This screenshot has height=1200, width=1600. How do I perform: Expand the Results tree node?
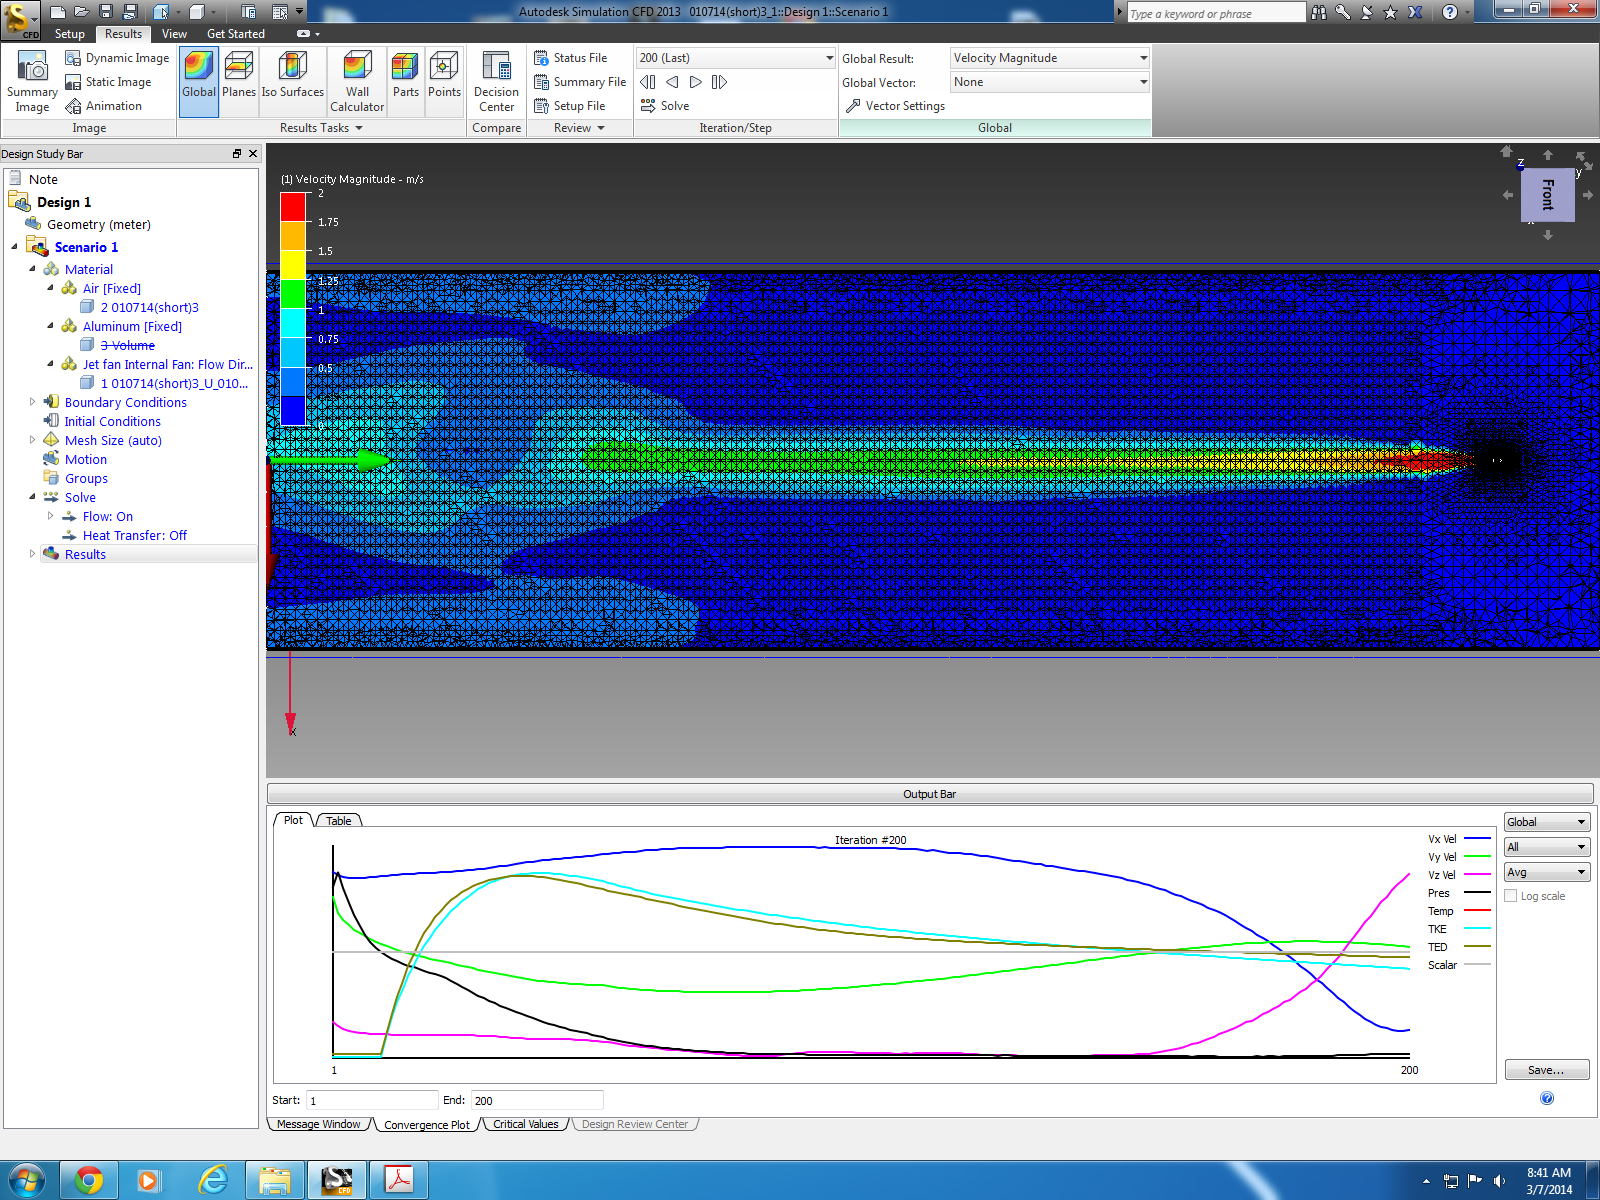32,554
